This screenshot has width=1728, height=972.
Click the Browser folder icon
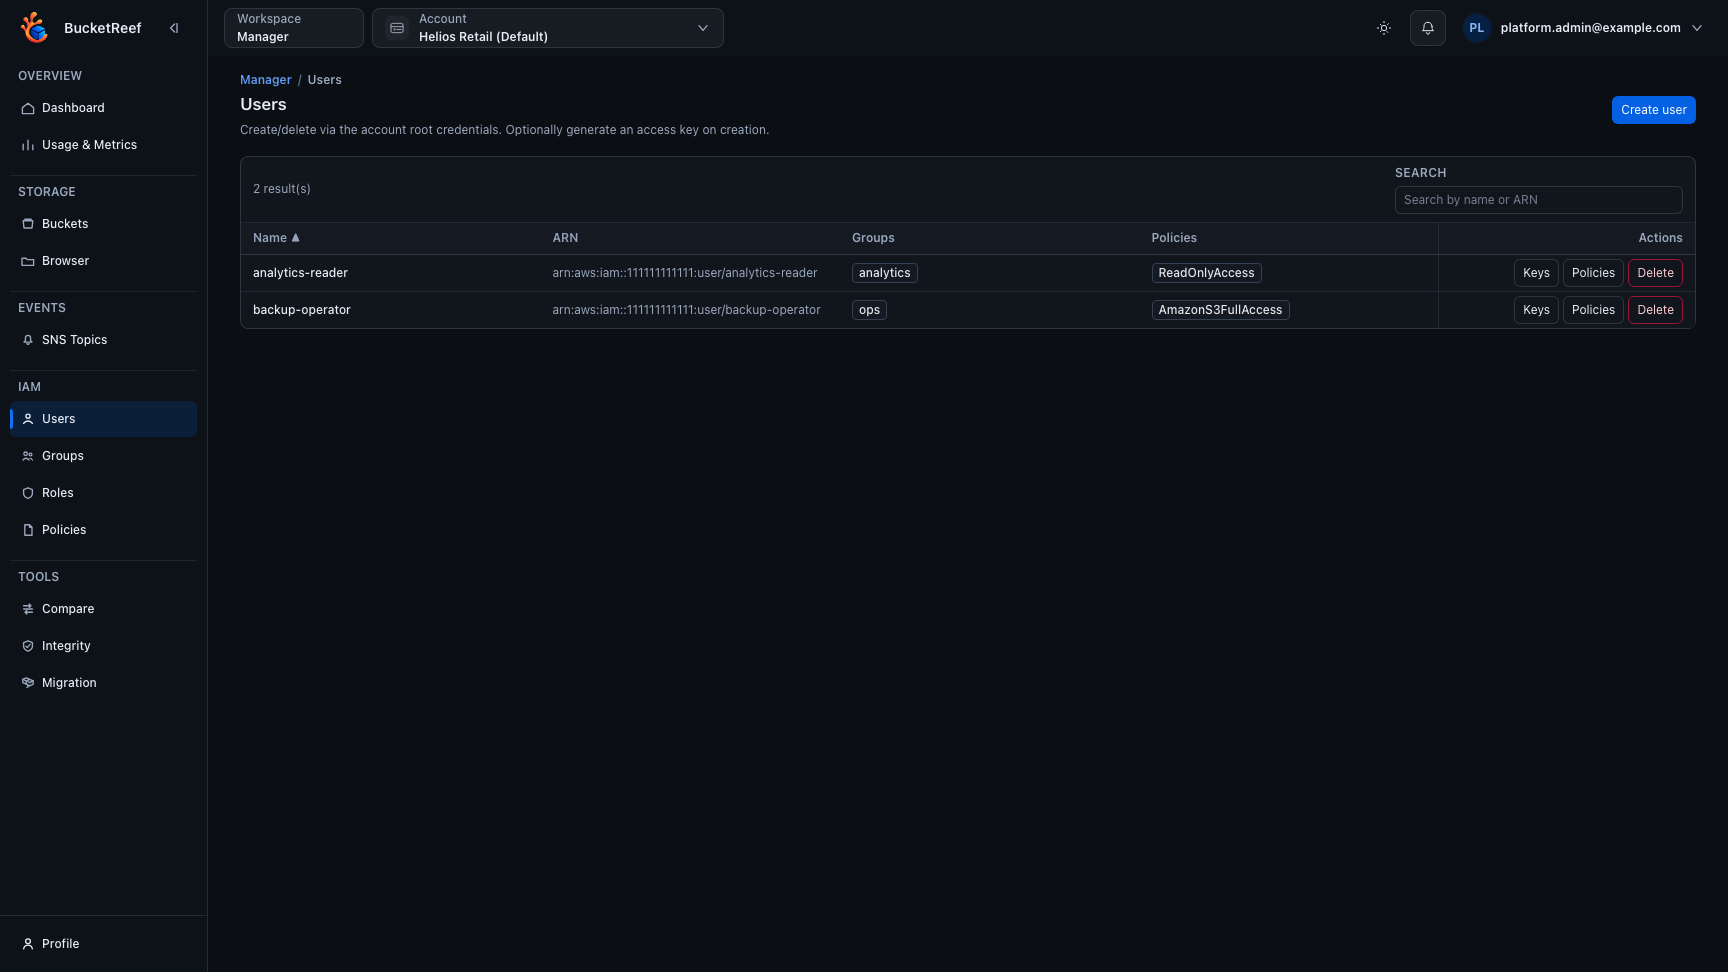point(28,261)
